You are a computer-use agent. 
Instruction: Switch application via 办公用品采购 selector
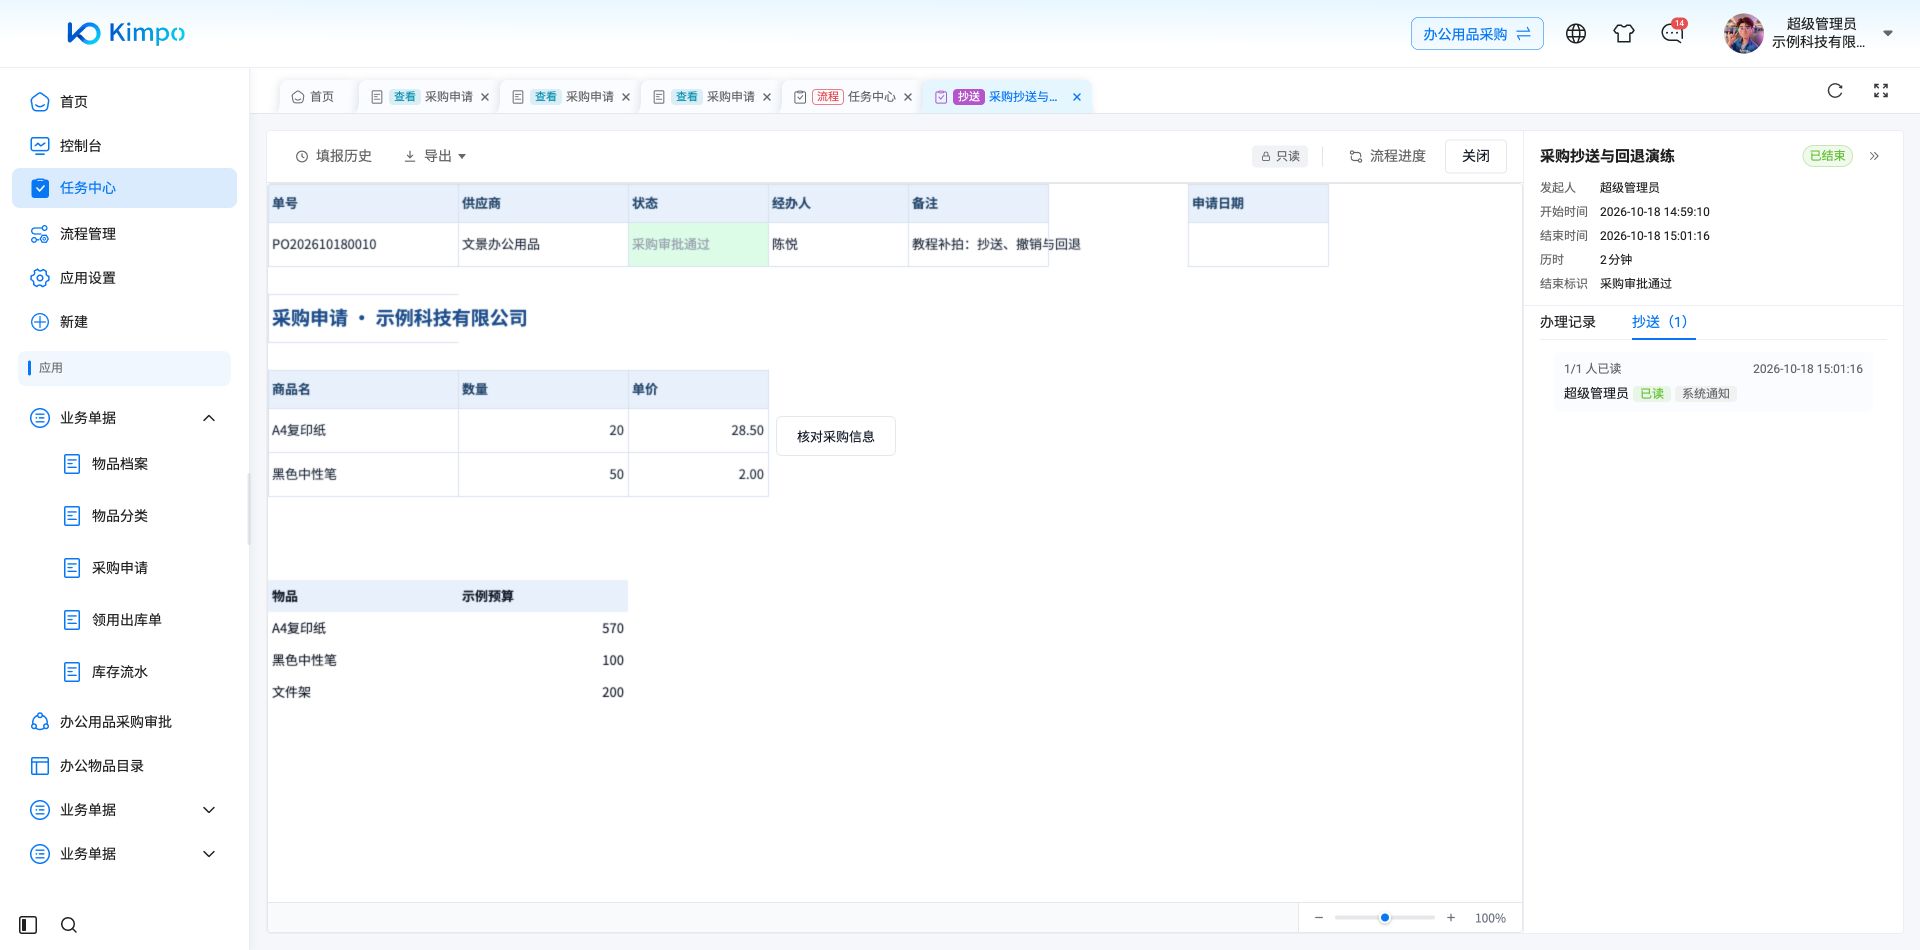coord(1477,34)
